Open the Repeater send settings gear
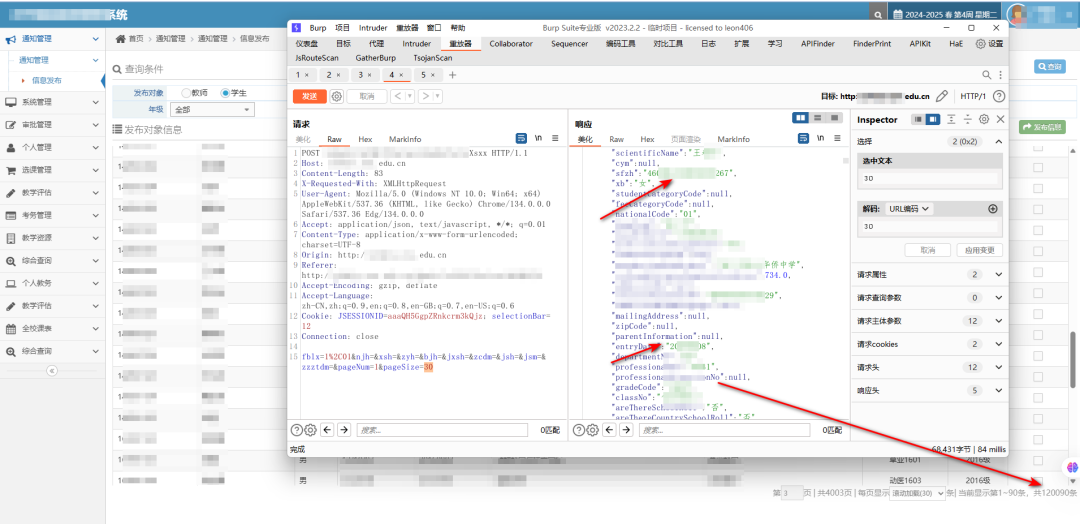Image resolution: width=1080 pixels, height=524 pixels. pos(336,96)
